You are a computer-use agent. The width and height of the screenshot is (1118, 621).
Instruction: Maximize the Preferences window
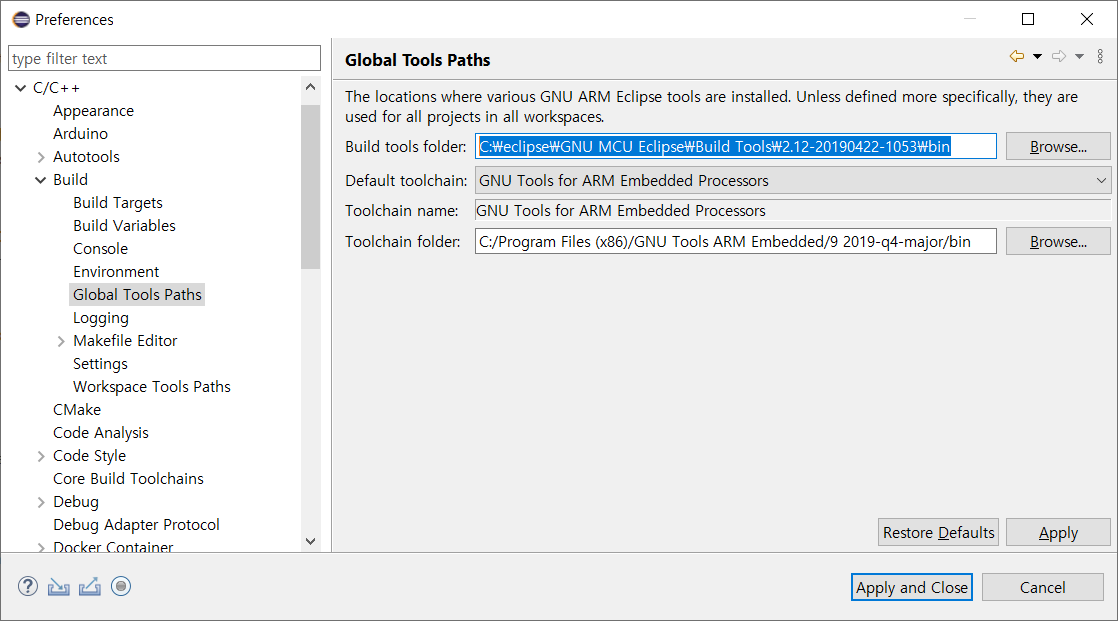[1028, 19]
